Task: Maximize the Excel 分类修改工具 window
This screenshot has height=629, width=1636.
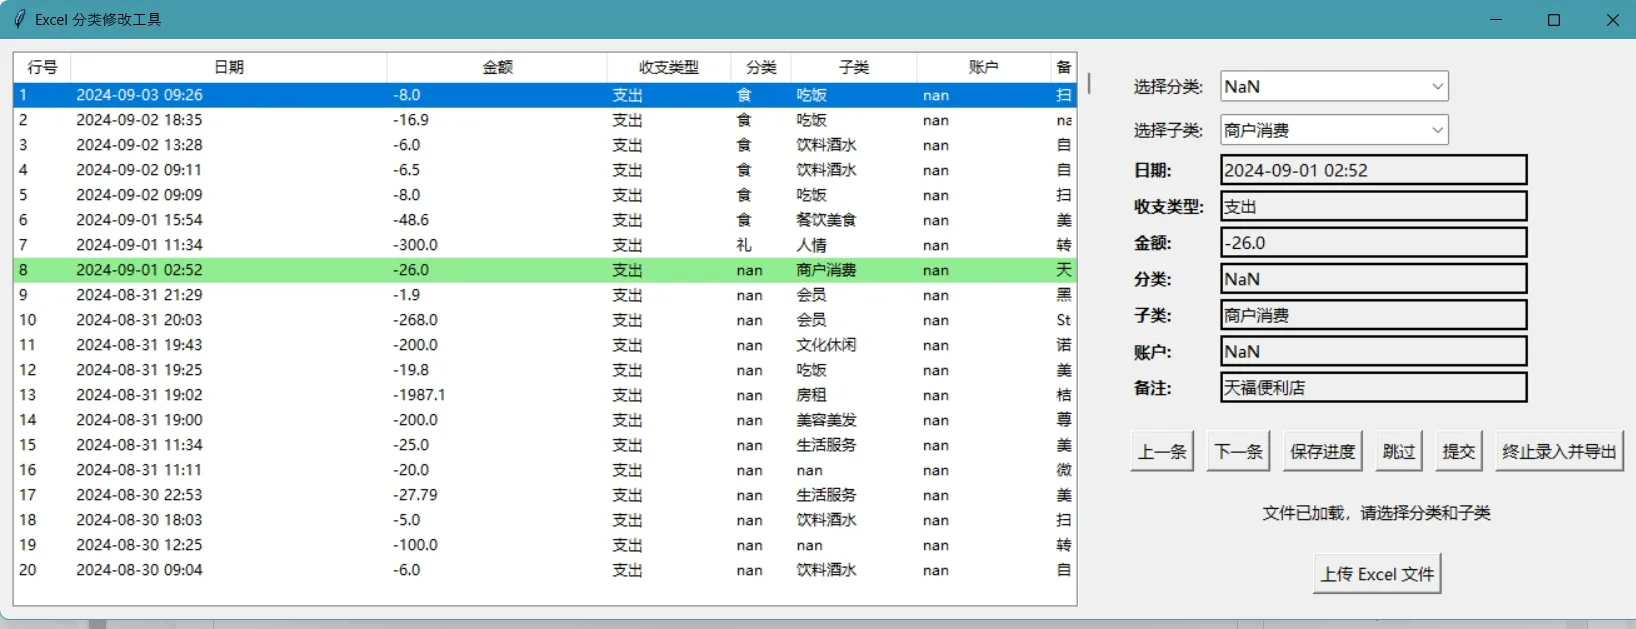Action: tap(1553, 20)
